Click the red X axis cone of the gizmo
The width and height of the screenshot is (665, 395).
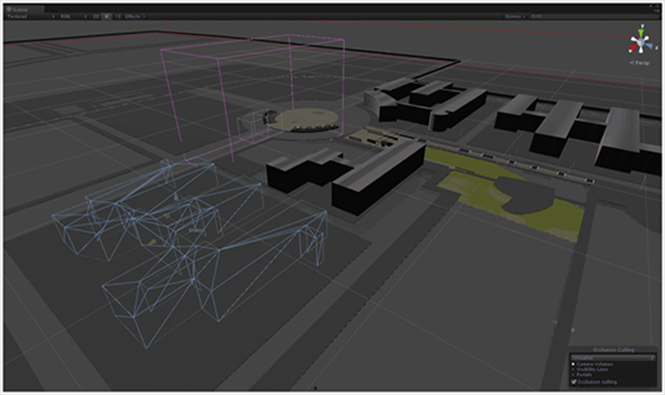pos(633,48)
